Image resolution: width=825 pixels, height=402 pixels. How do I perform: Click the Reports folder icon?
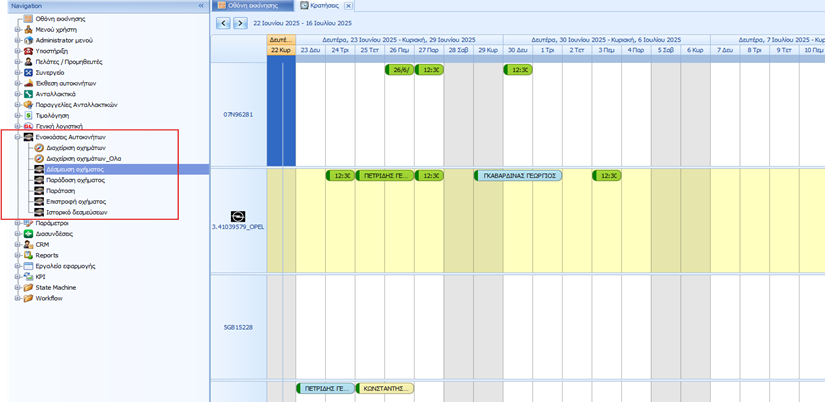[28, 255]
